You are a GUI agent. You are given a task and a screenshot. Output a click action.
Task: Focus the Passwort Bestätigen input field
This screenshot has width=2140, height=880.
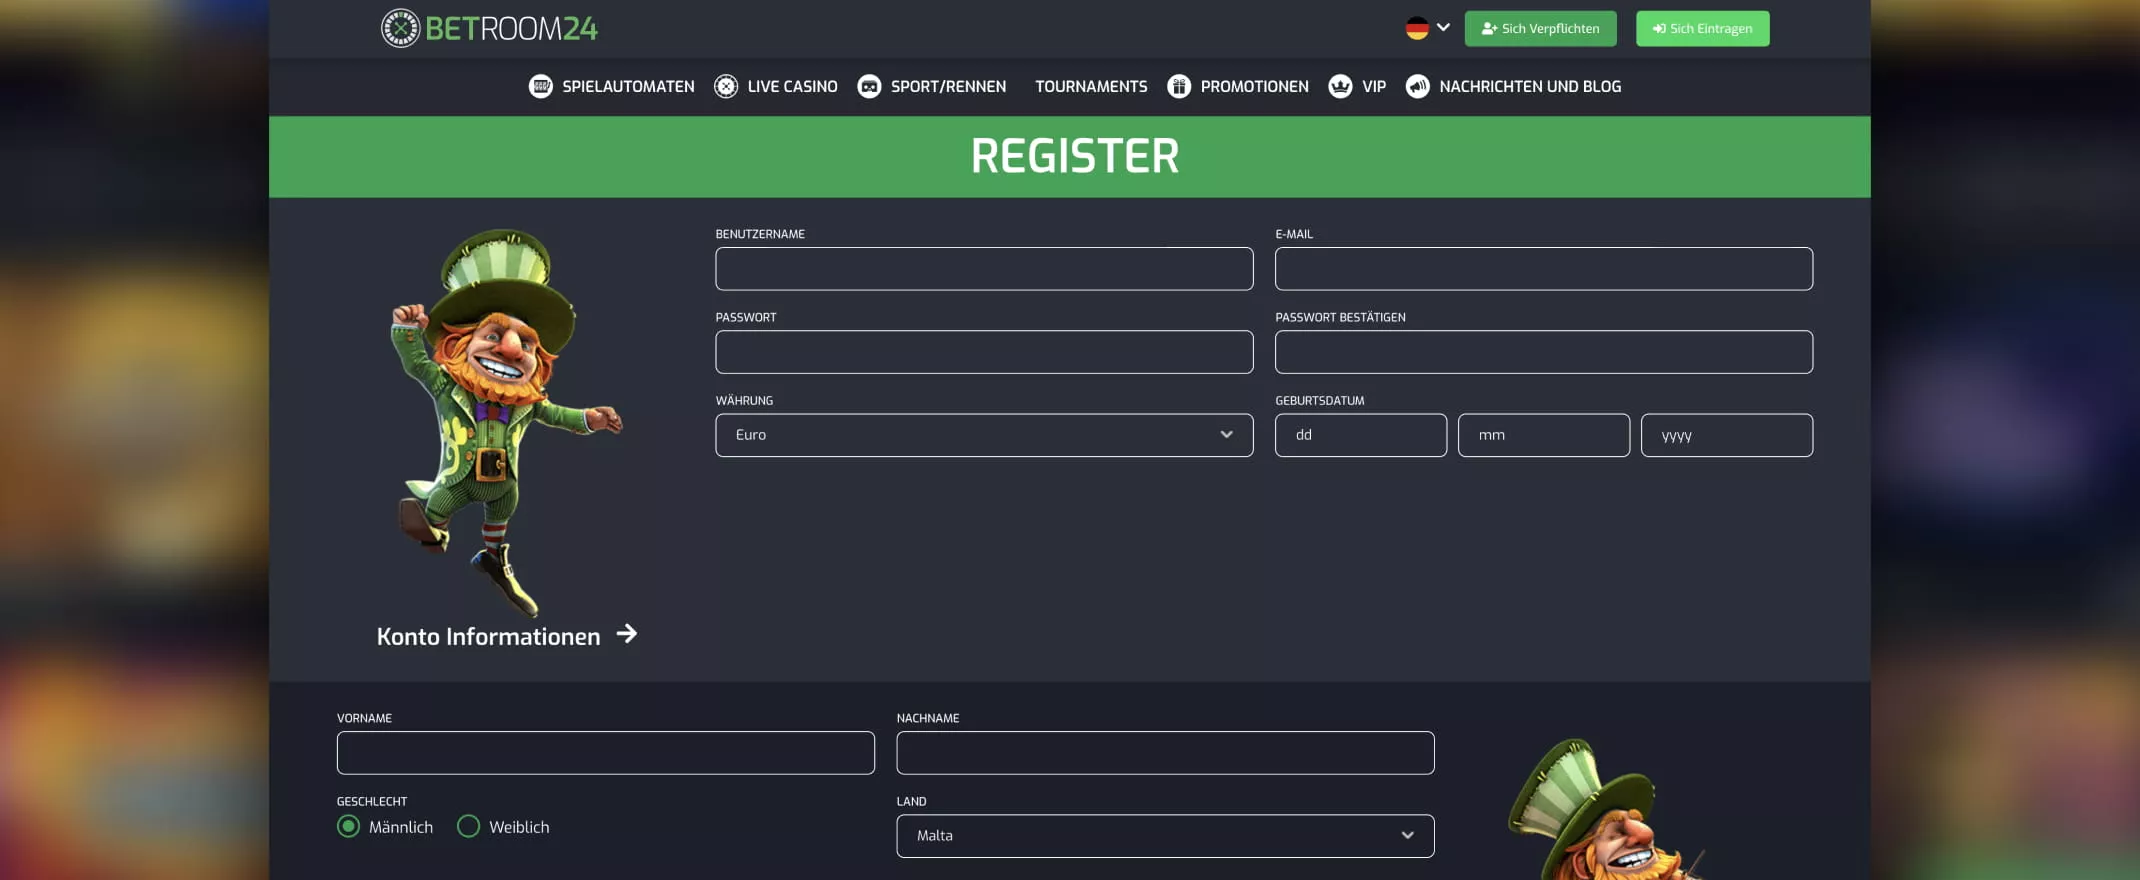pos(1544,352)
